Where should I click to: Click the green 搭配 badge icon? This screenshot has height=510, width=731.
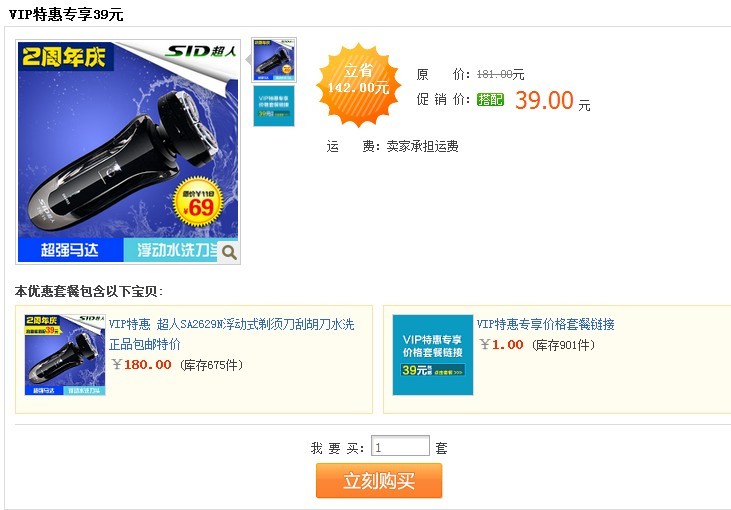click(490, 99)
